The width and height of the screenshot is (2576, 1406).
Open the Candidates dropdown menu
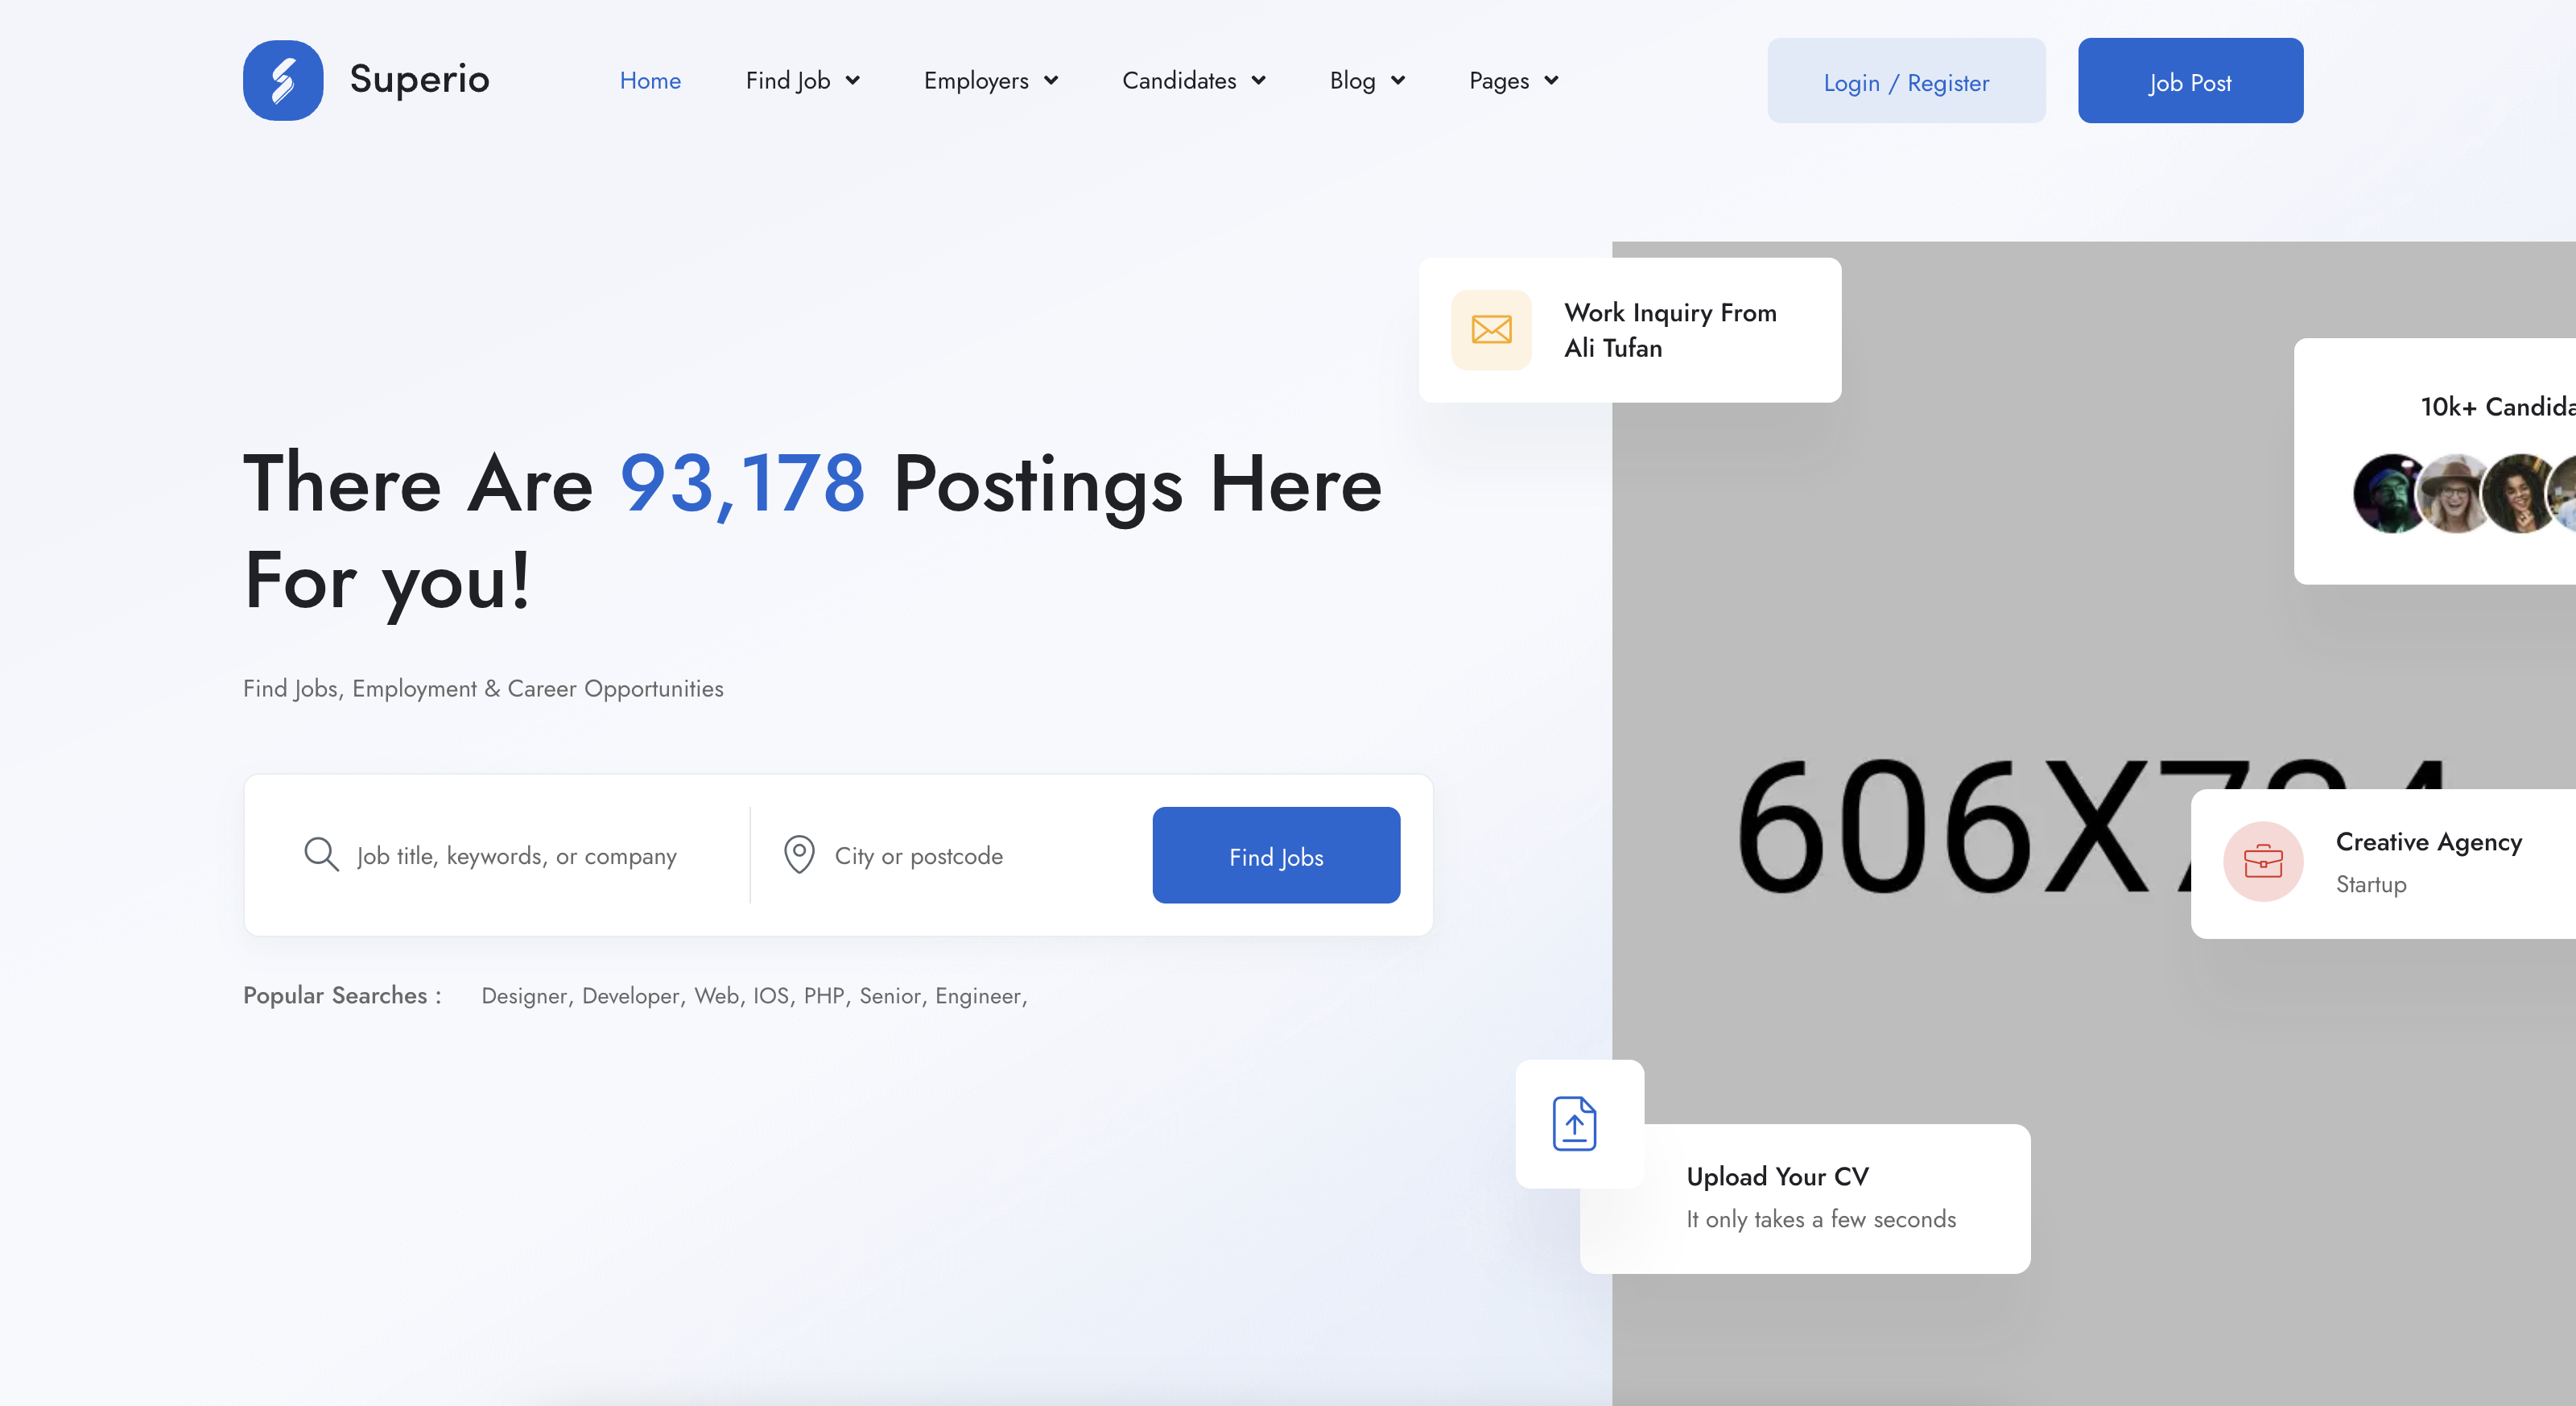click(x=1193, y=81)
